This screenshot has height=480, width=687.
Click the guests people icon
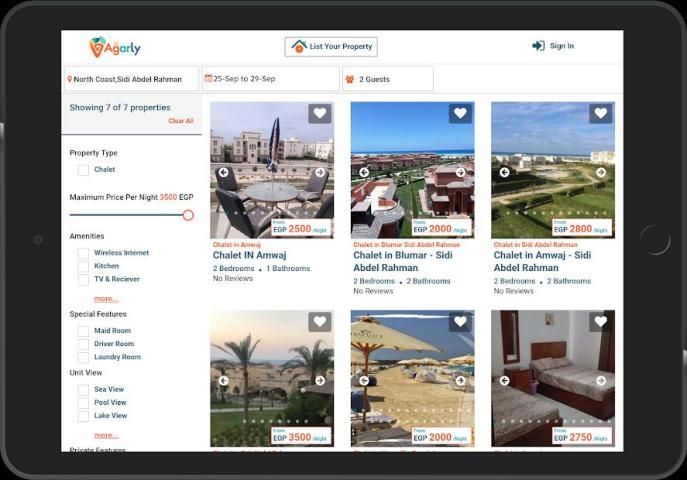tap(350, 79)
